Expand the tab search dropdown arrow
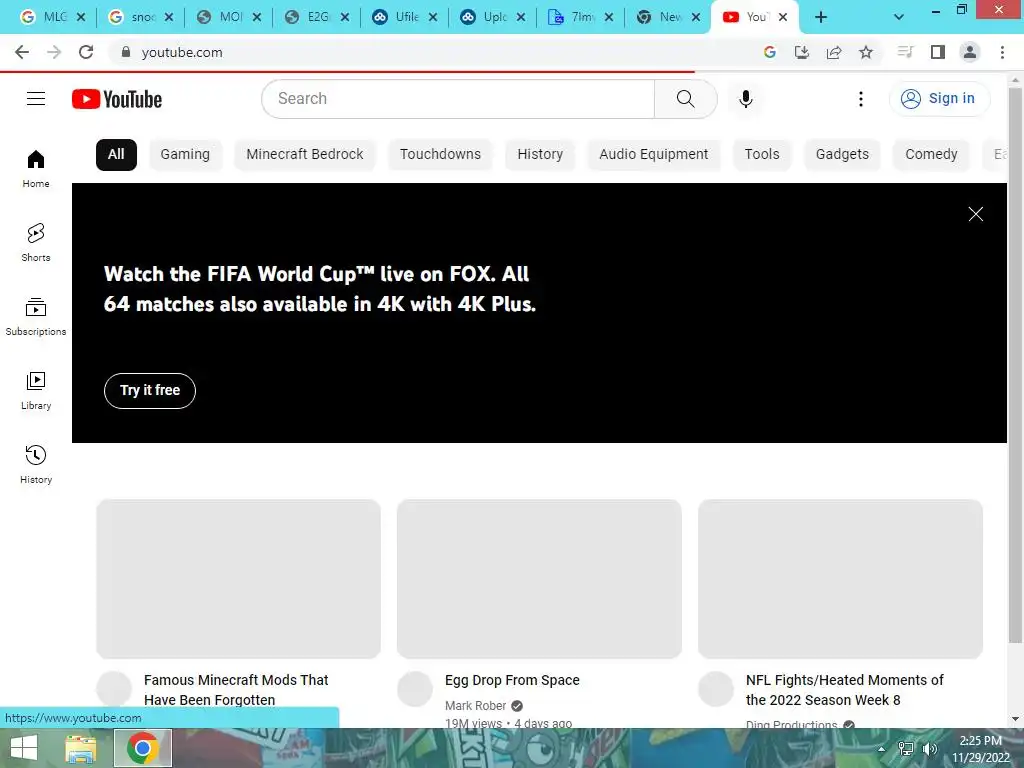The image size is (1024, 768). (899, 18)
